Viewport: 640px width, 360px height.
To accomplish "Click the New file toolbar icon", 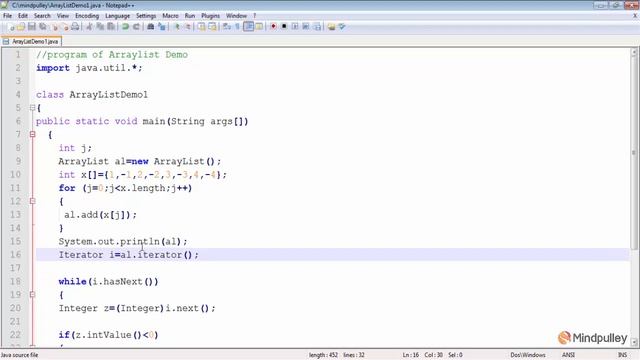I will (11, 27).
